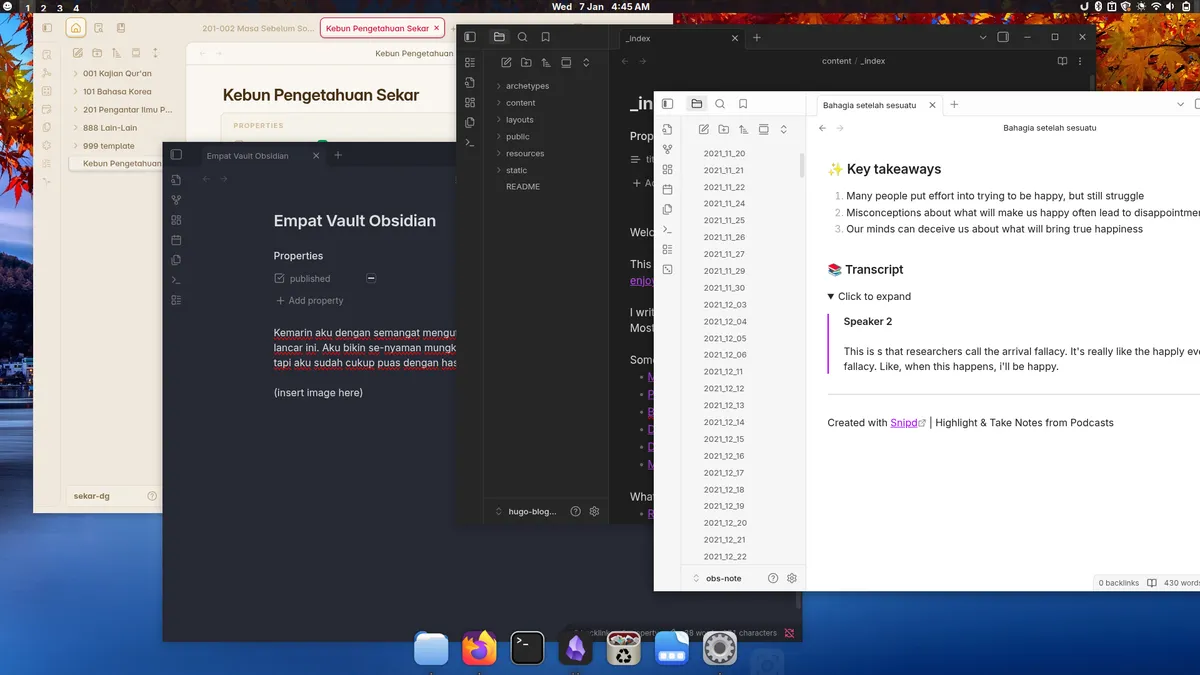This screenshot has width=1200, height=675.
Task: Switch to the 201-002 Masa Sebelum tab
Action: [x=257, y=28]
